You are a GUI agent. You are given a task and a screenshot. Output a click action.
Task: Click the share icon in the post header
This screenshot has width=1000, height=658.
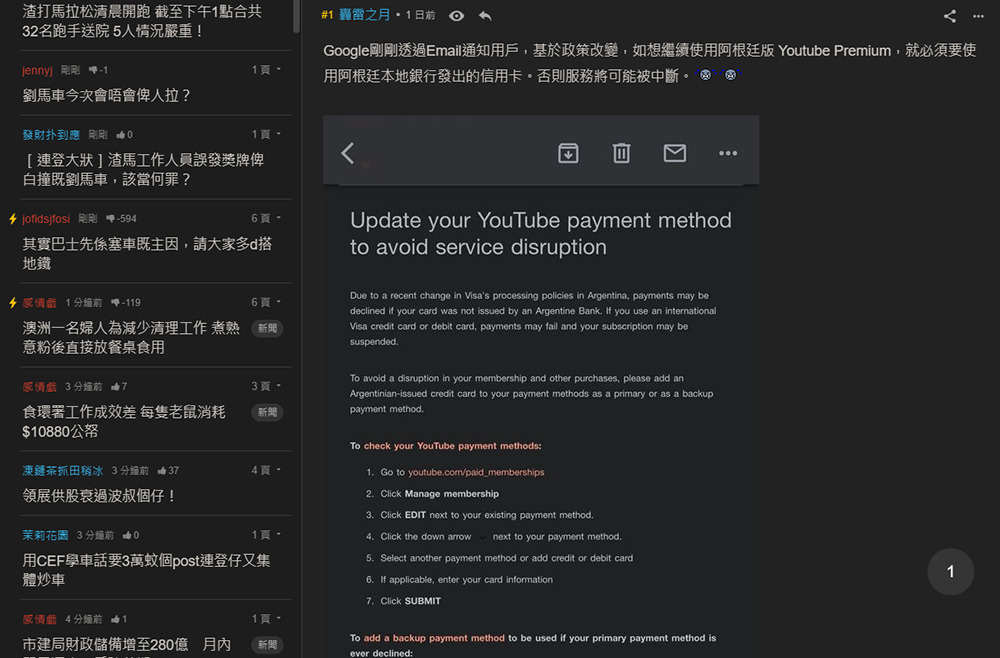950,16
